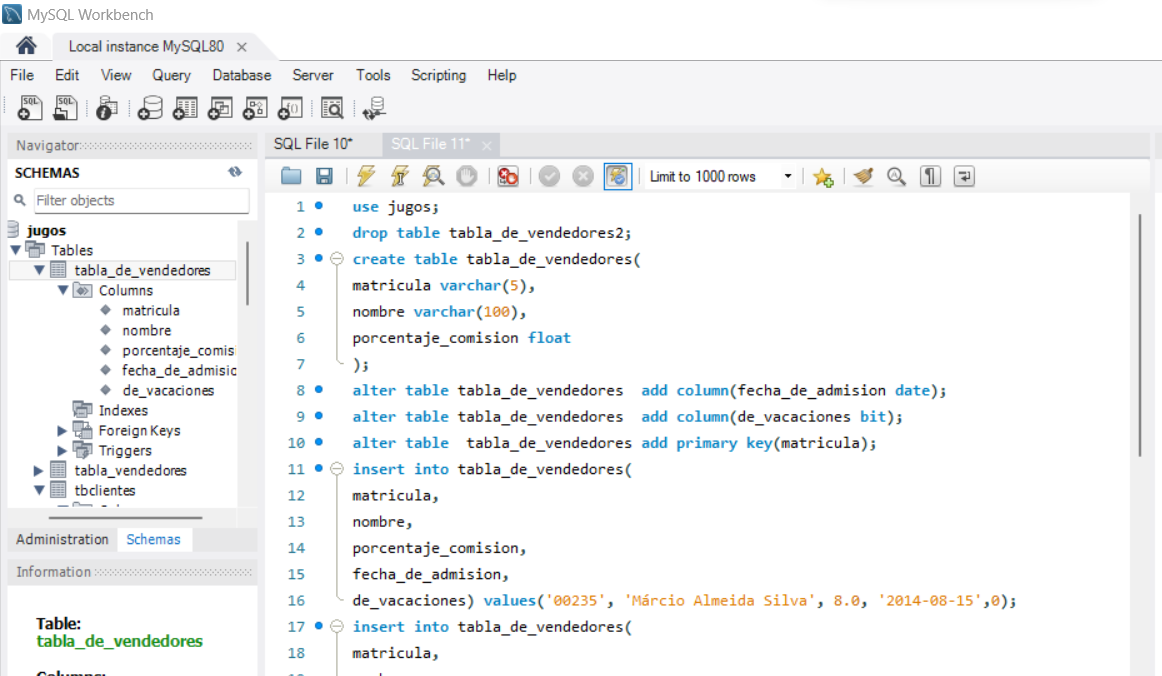Save the script to a file

[x=324, y=176]
